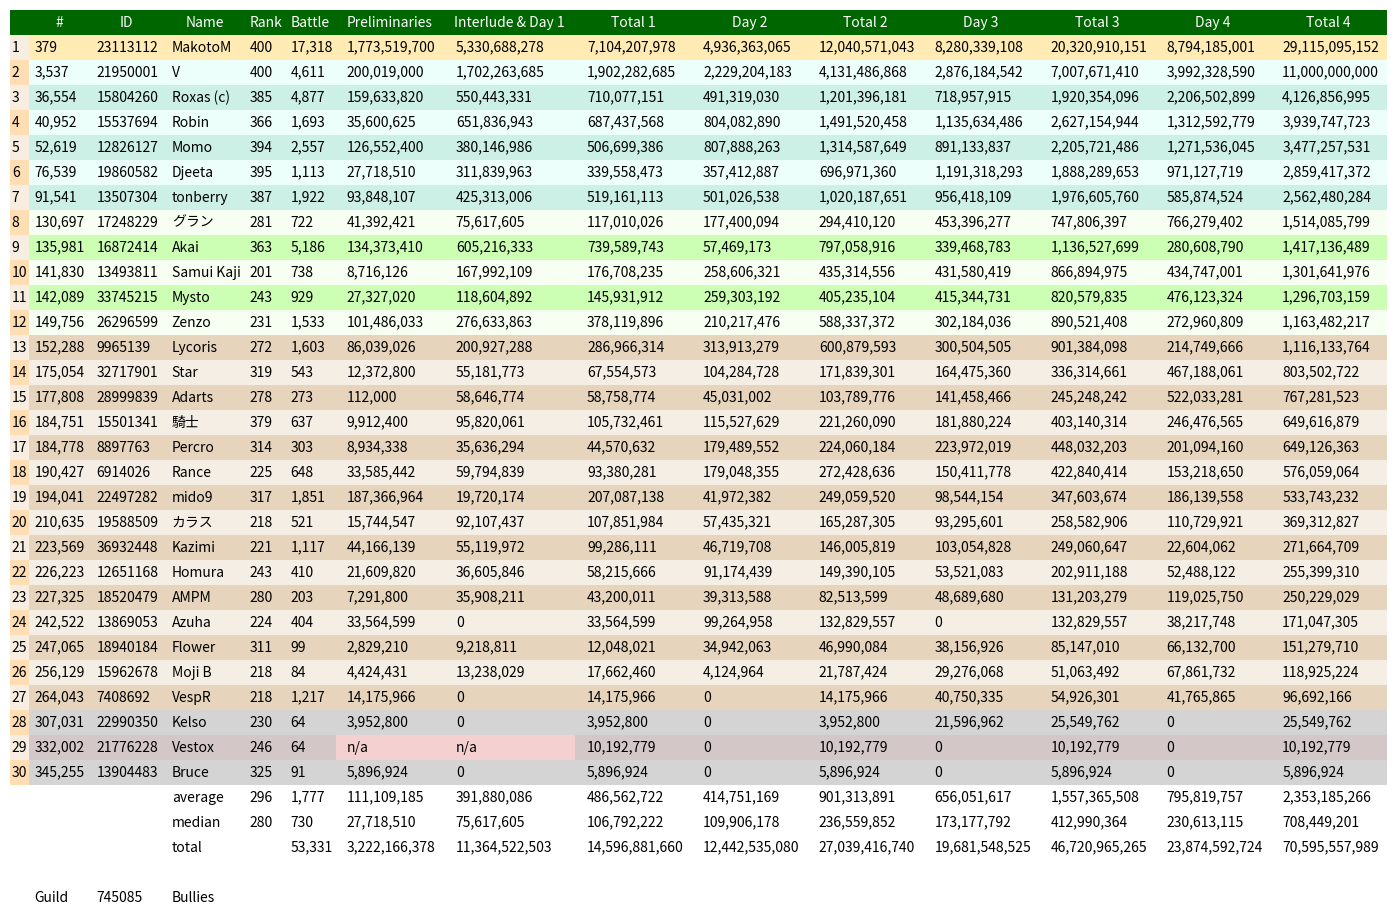Select the total Preliminaries '3,222,166,378'
Viewport: 1396px width, 920px height.
[x=390, y=847]
